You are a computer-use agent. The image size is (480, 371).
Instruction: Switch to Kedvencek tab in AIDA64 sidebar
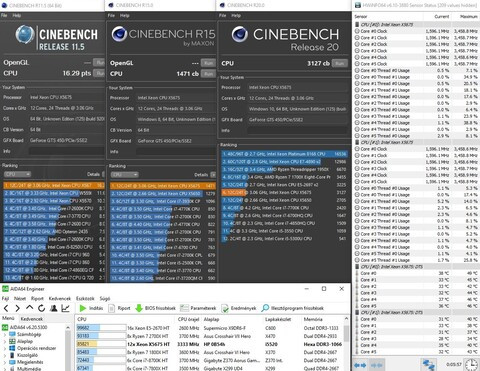pos(32,319)
